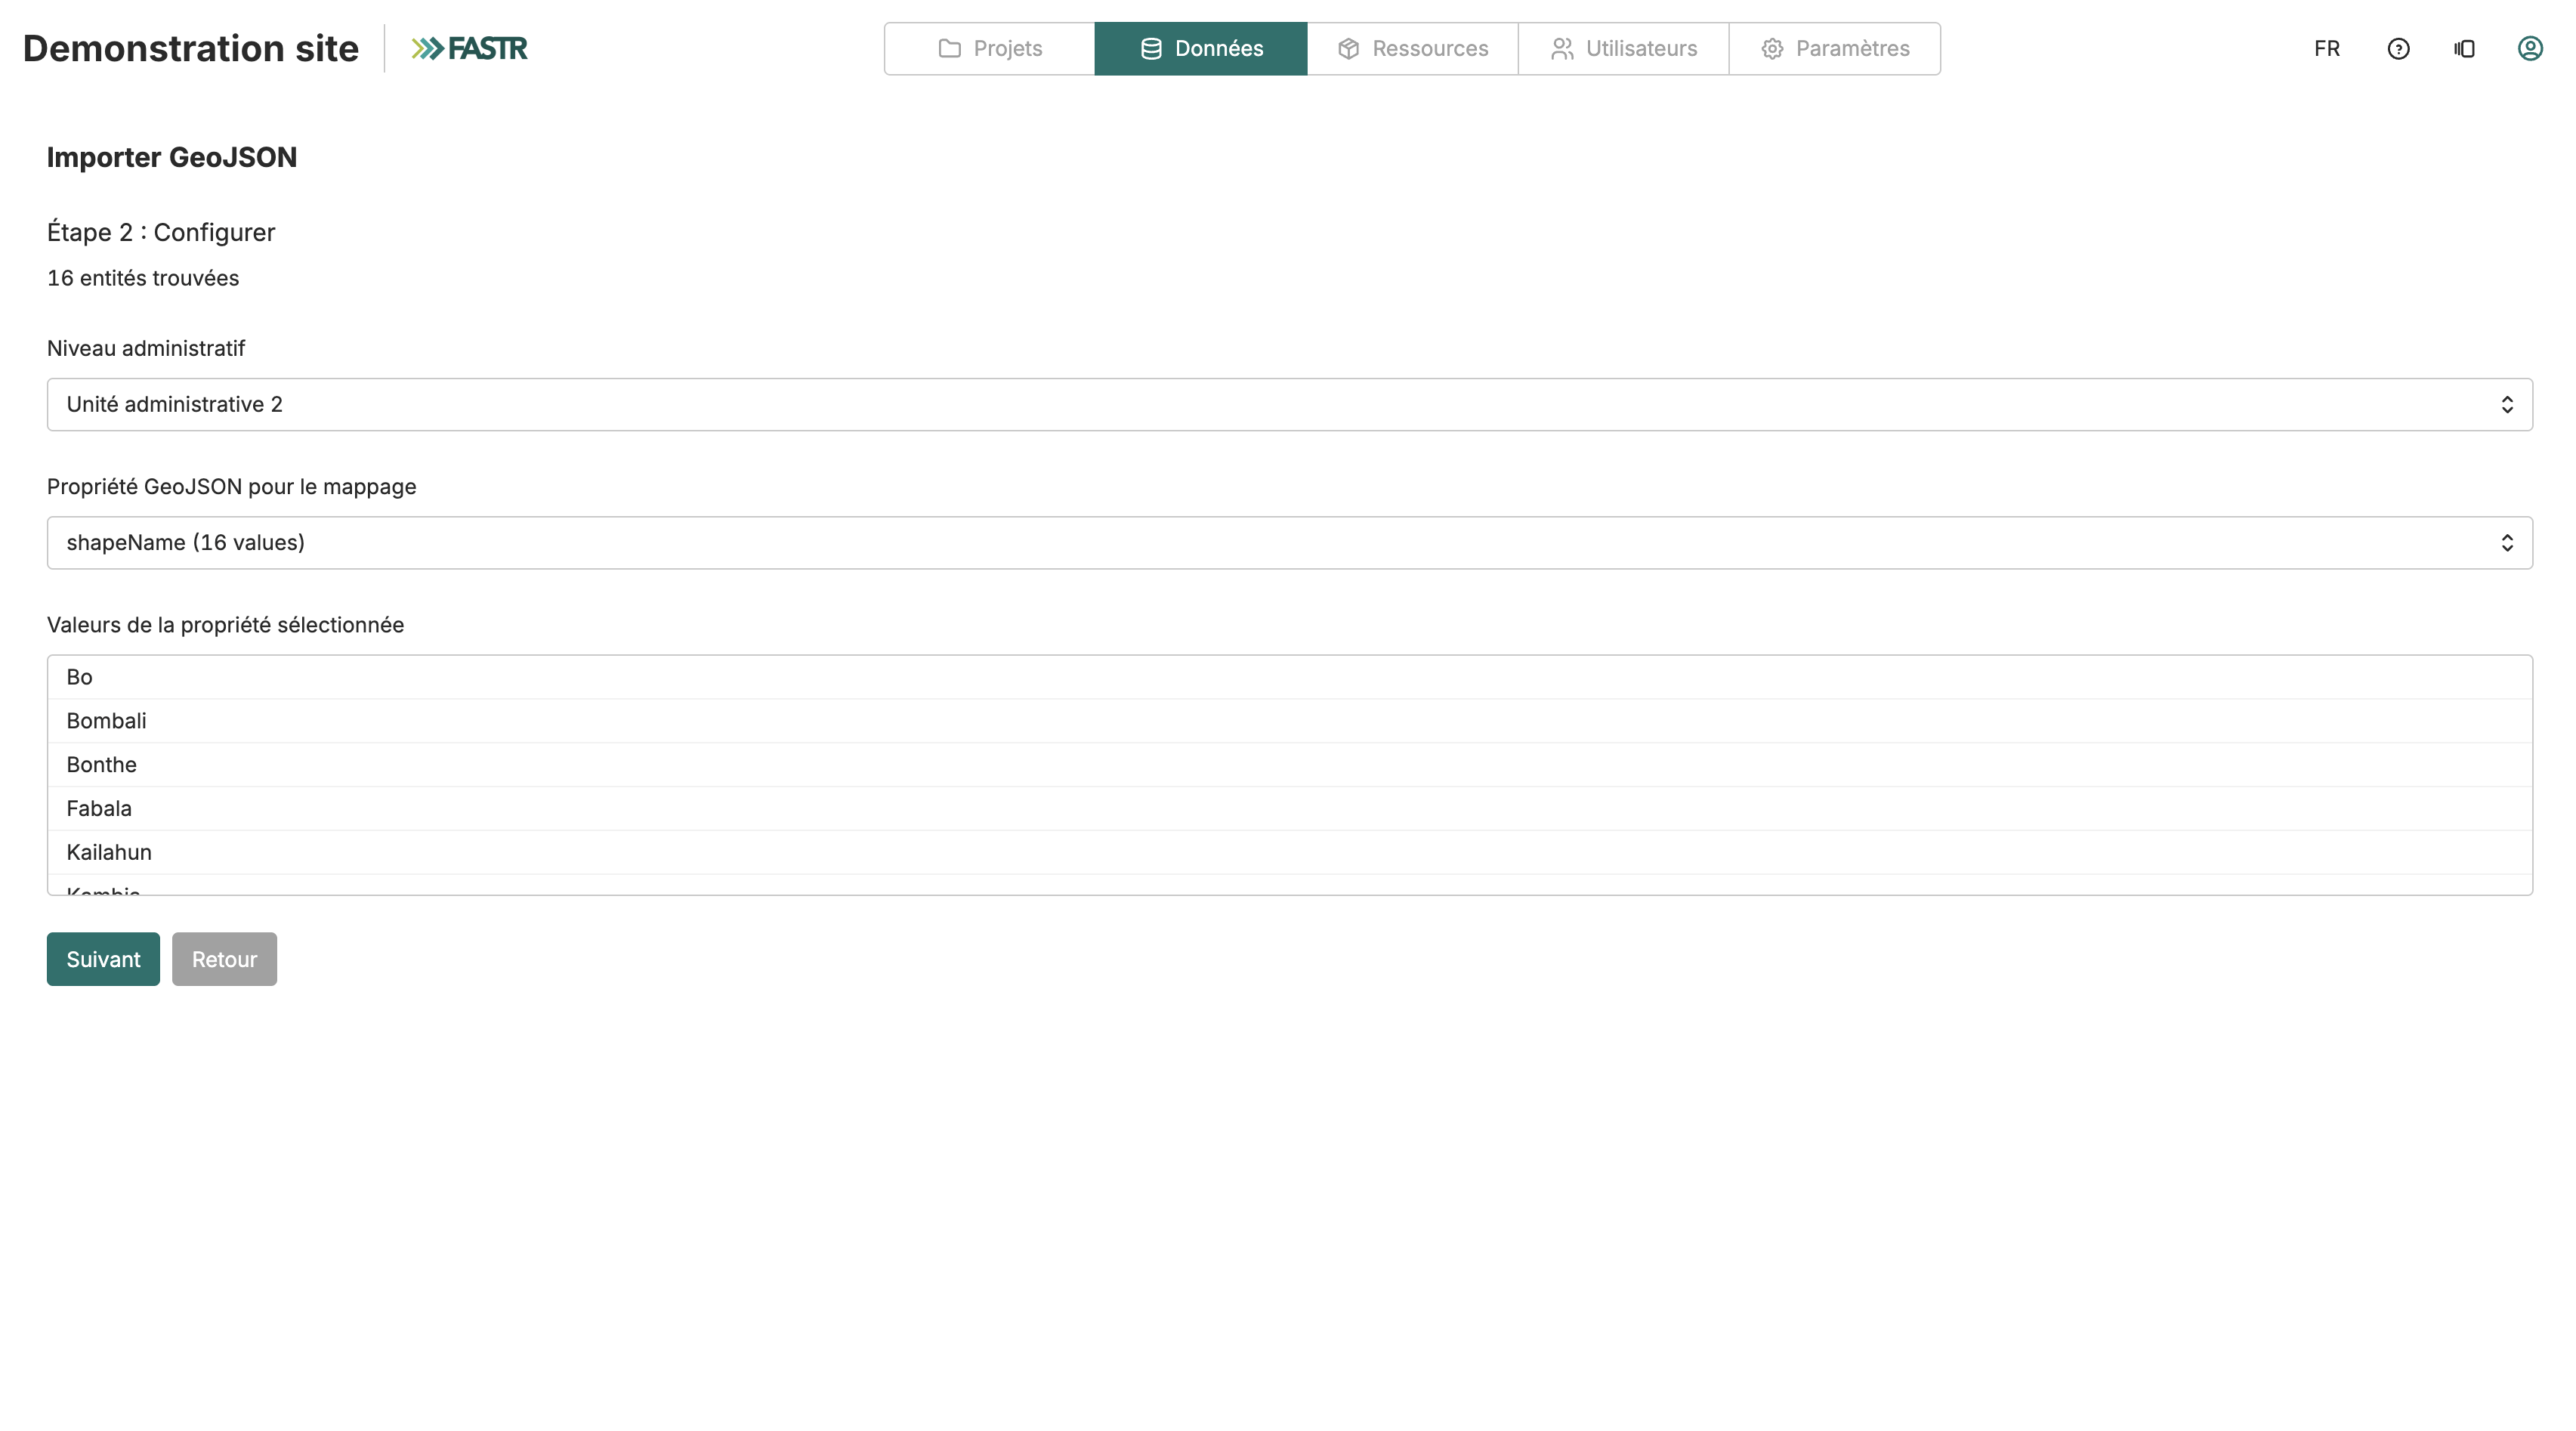This screenshot has width=2576, height=1431.
Task: Click the Demonstration site title
Action: (x=191, y=49)
